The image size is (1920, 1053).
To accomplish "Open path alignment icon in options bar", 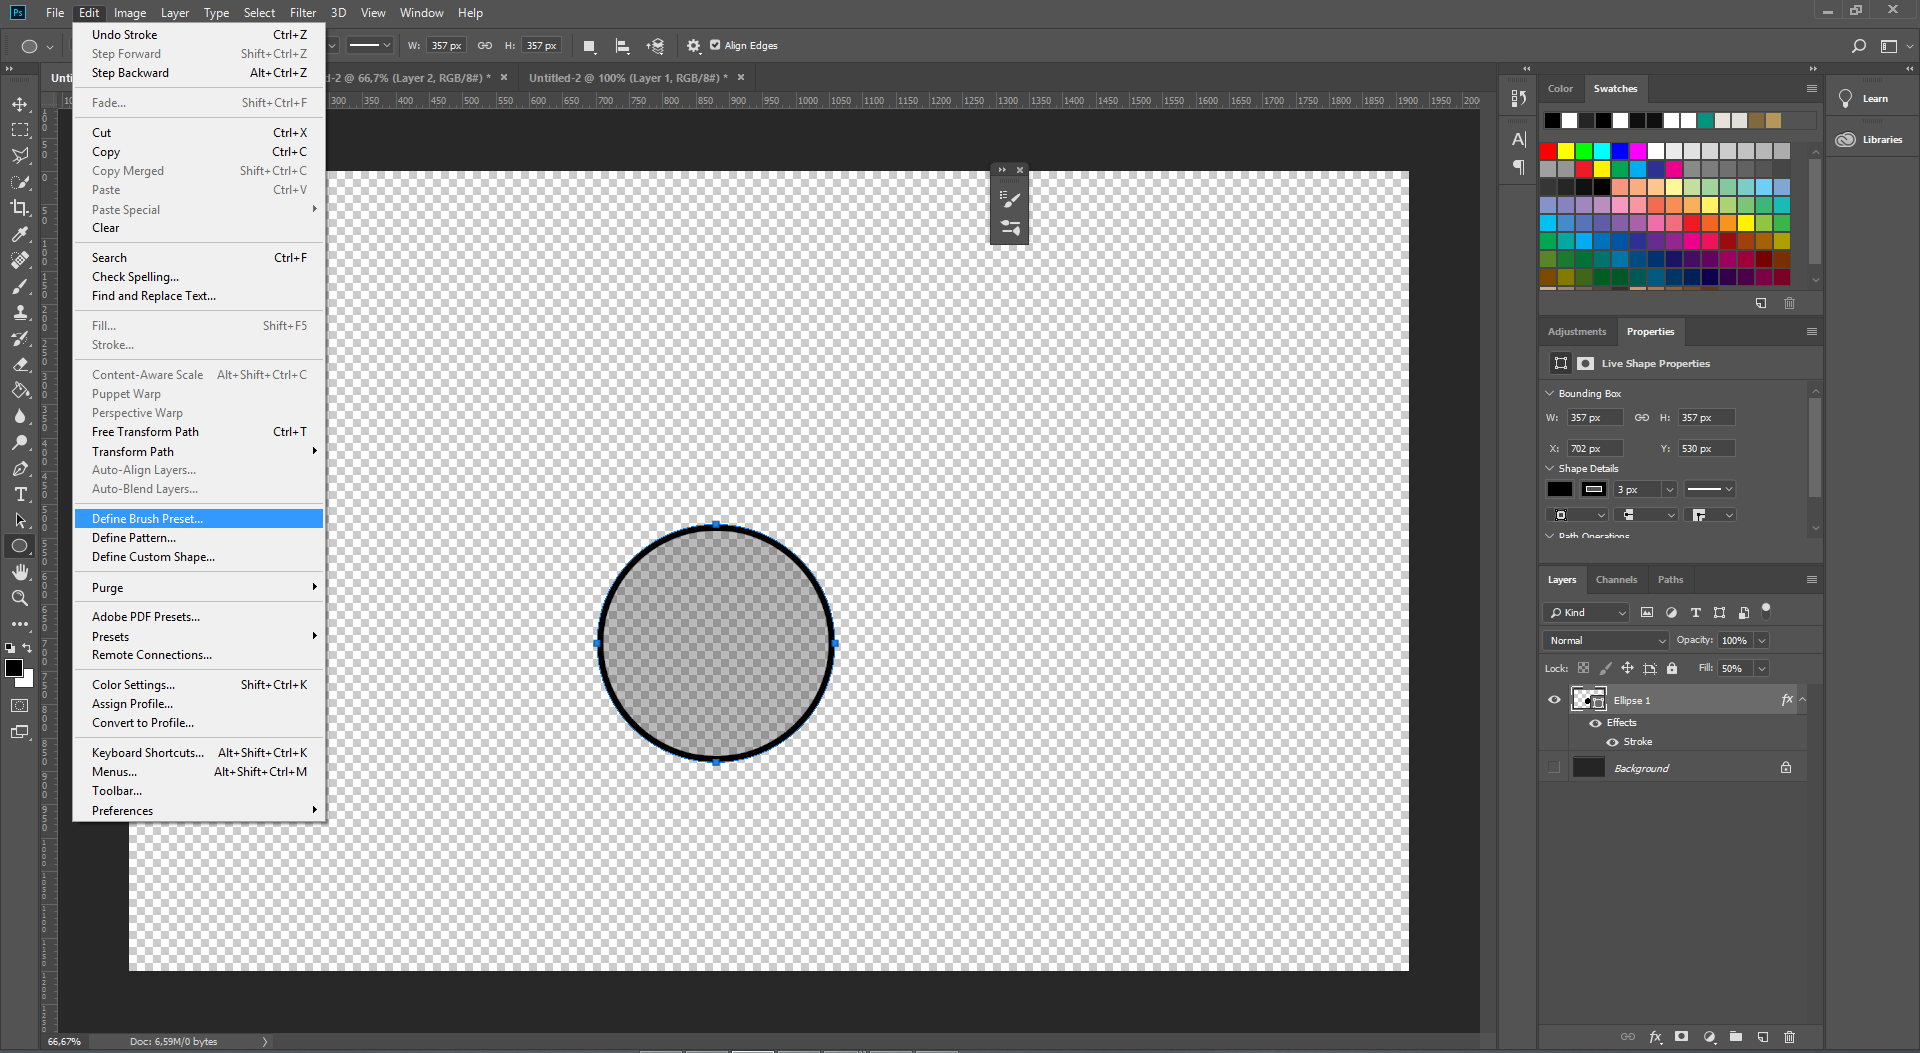I will (x=622, y=46).
